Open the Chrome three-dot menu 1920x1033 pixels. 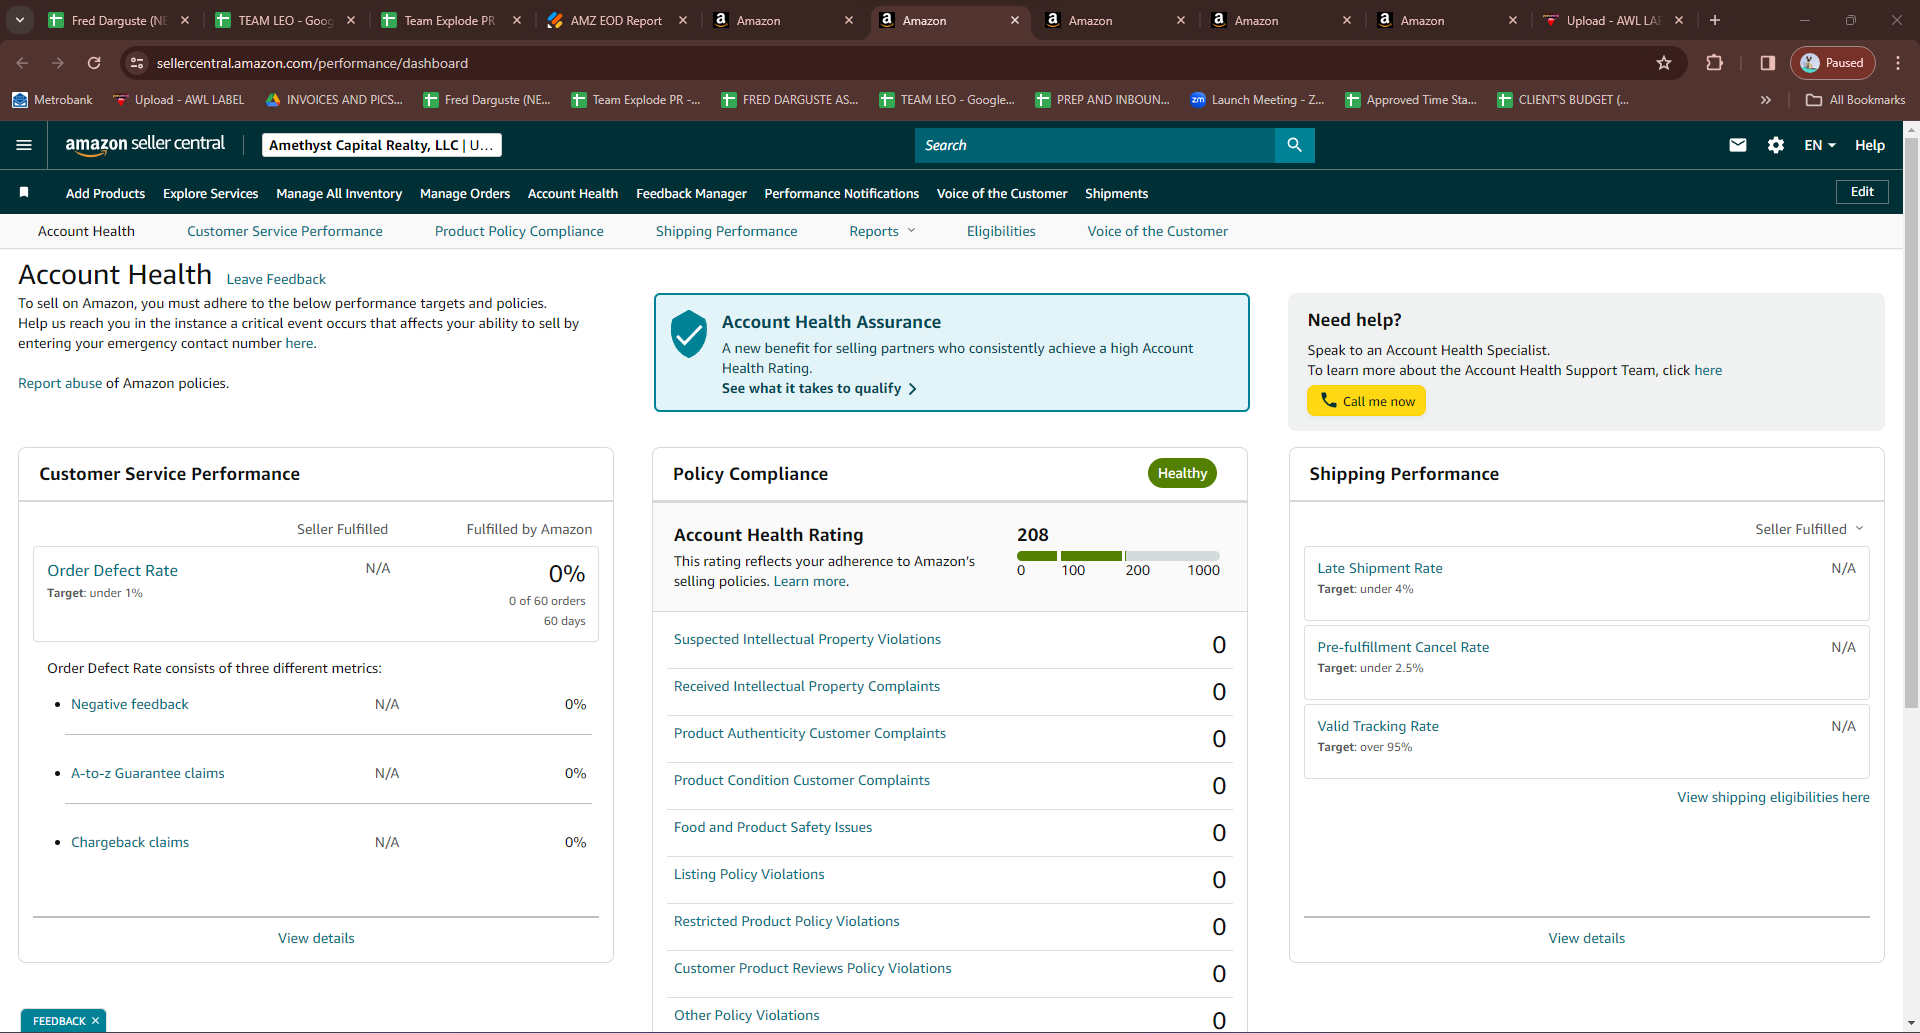point(1898,63)
